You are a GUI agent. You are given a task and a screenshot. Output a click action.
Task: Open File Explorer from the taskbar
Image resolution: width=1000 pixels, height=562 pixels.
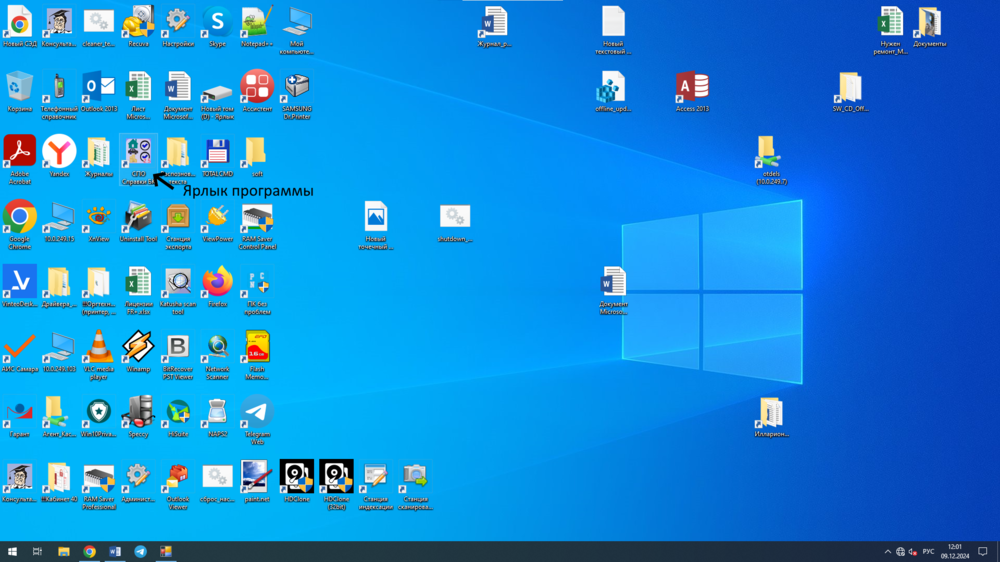tap(64, 551)
